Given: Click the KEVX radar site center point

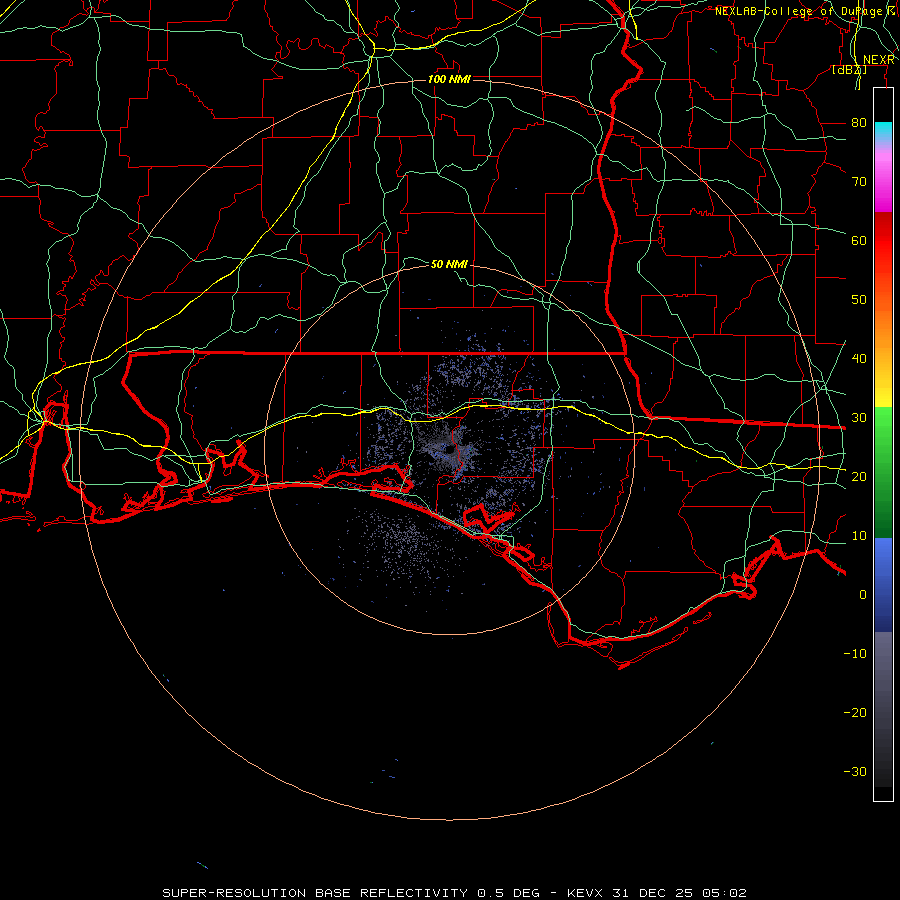Looking at the screenshot, I should (x=449, y=451).
